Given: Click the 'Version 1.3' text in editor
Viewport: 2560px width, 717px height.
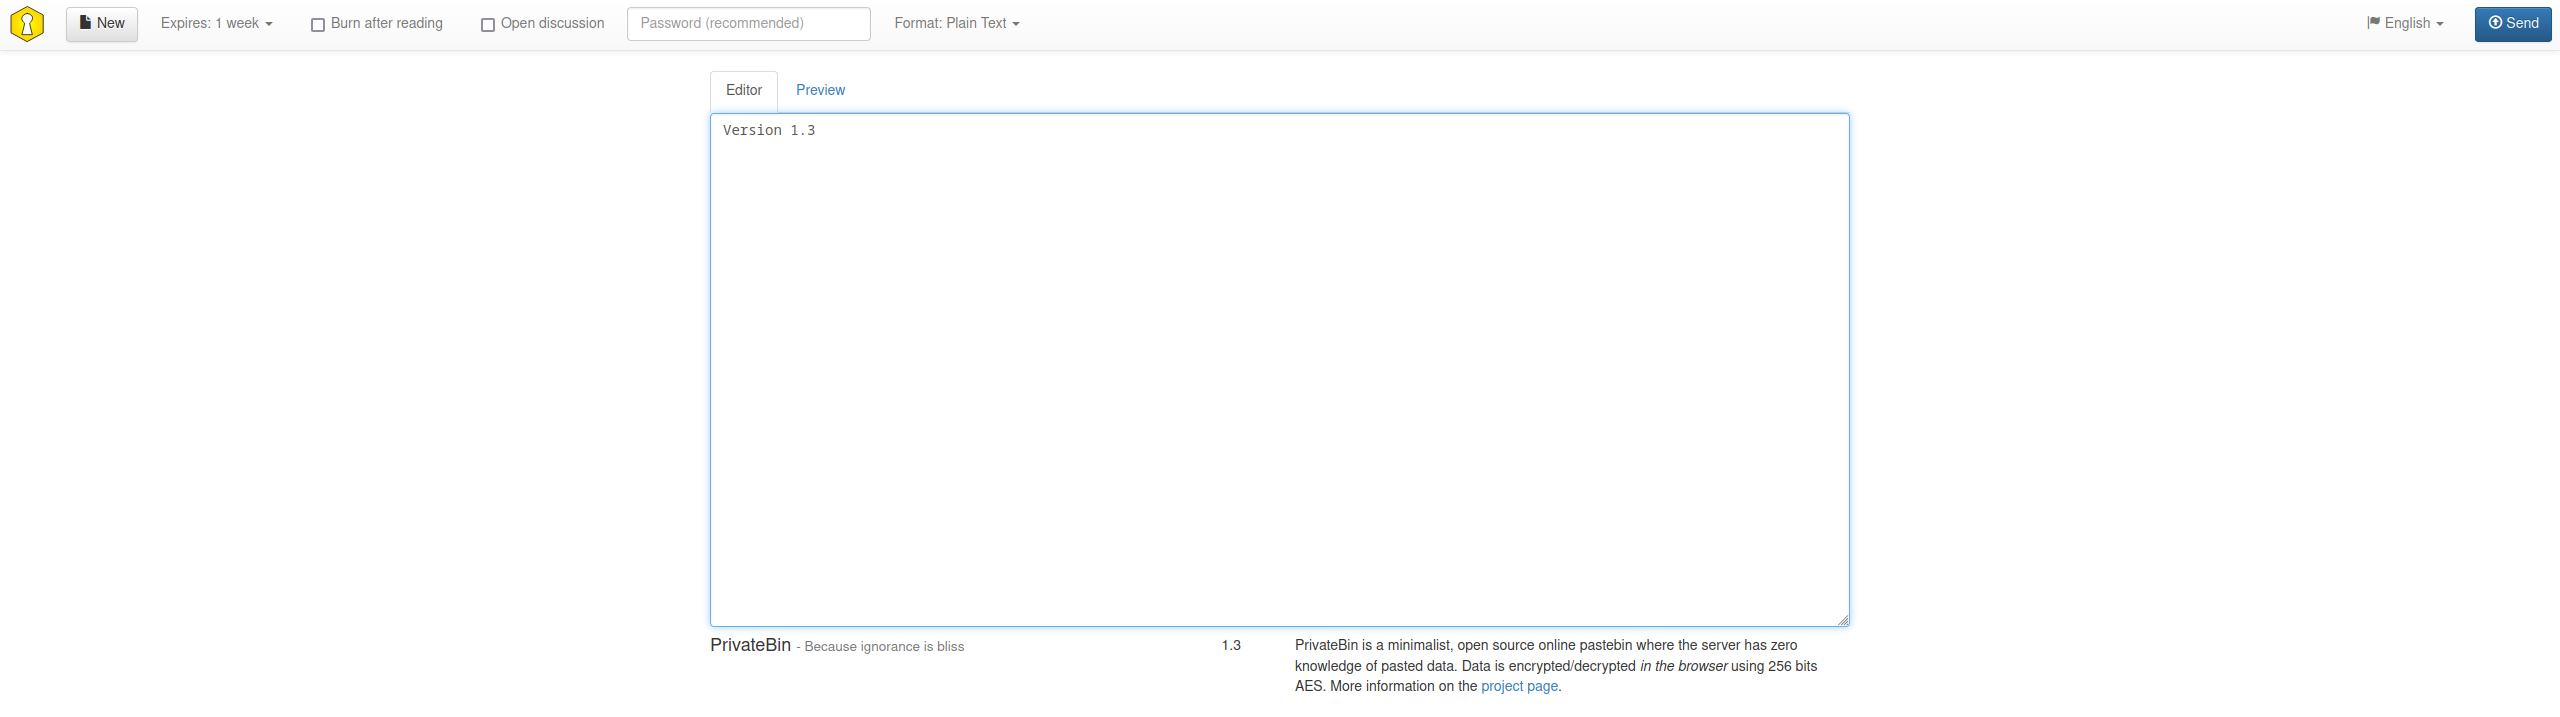Looking at the screenshot, I should (x=769, y=131).
